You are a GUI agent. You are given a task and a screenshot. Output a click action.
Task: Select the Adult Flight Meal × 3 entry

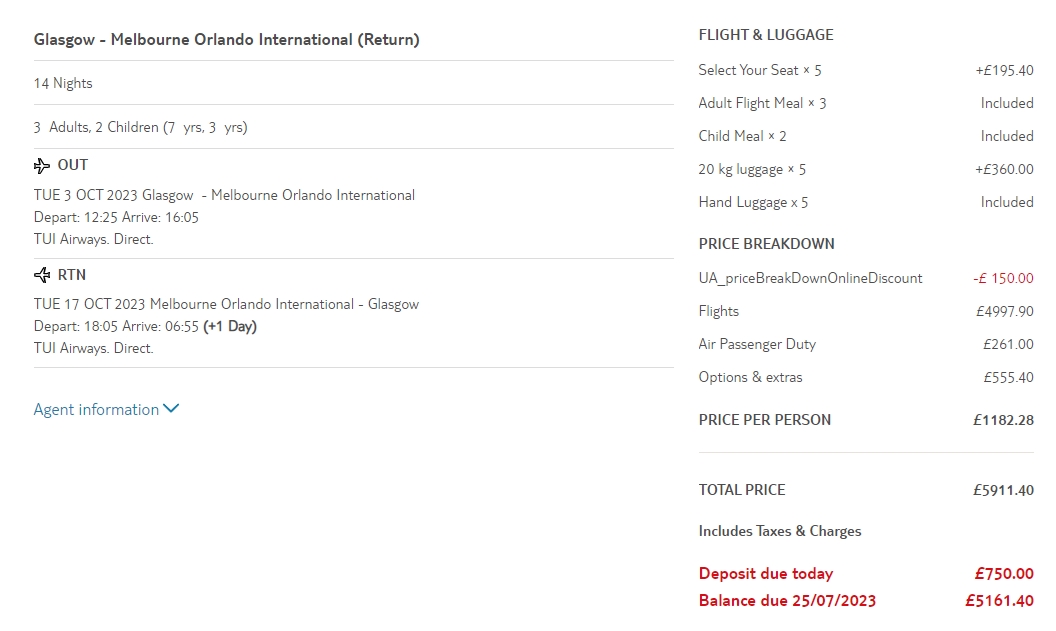click(x=762, y=104)
